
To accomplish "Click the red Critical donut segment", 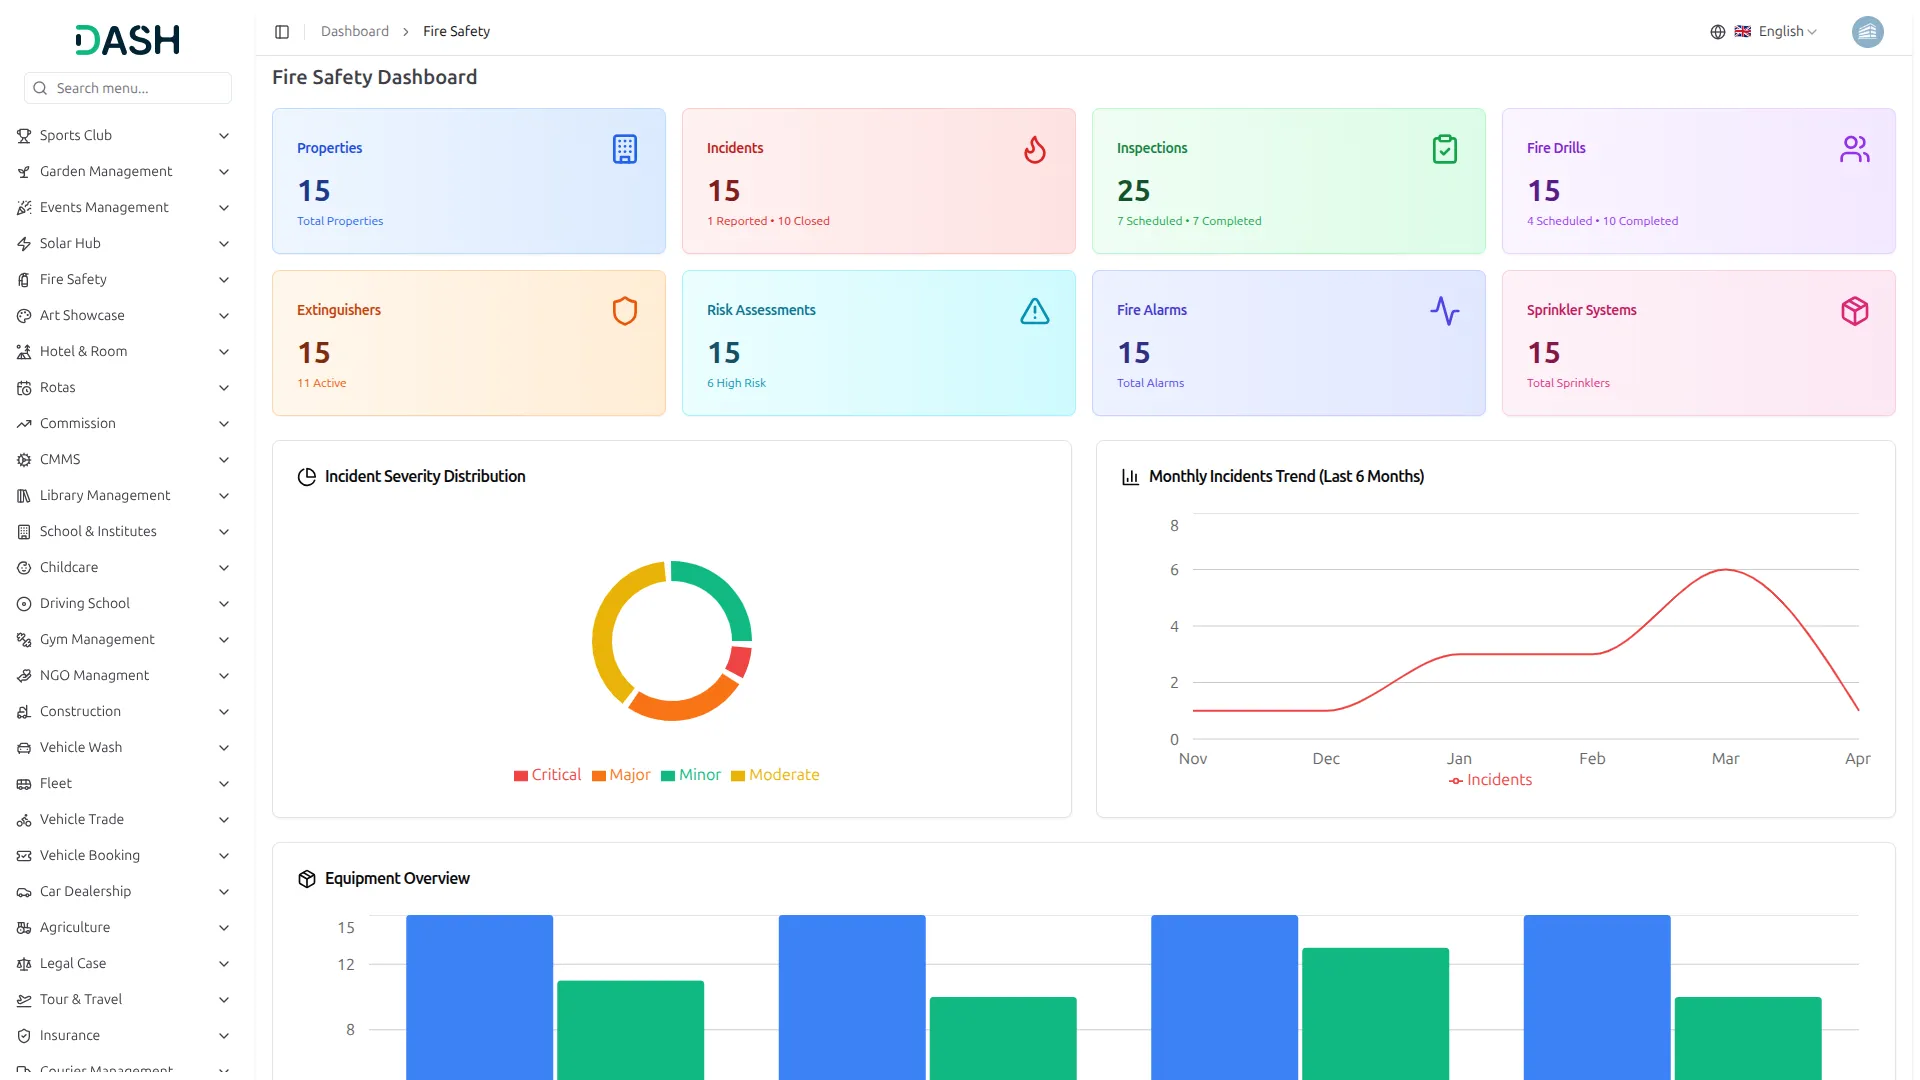I will 739,662.
